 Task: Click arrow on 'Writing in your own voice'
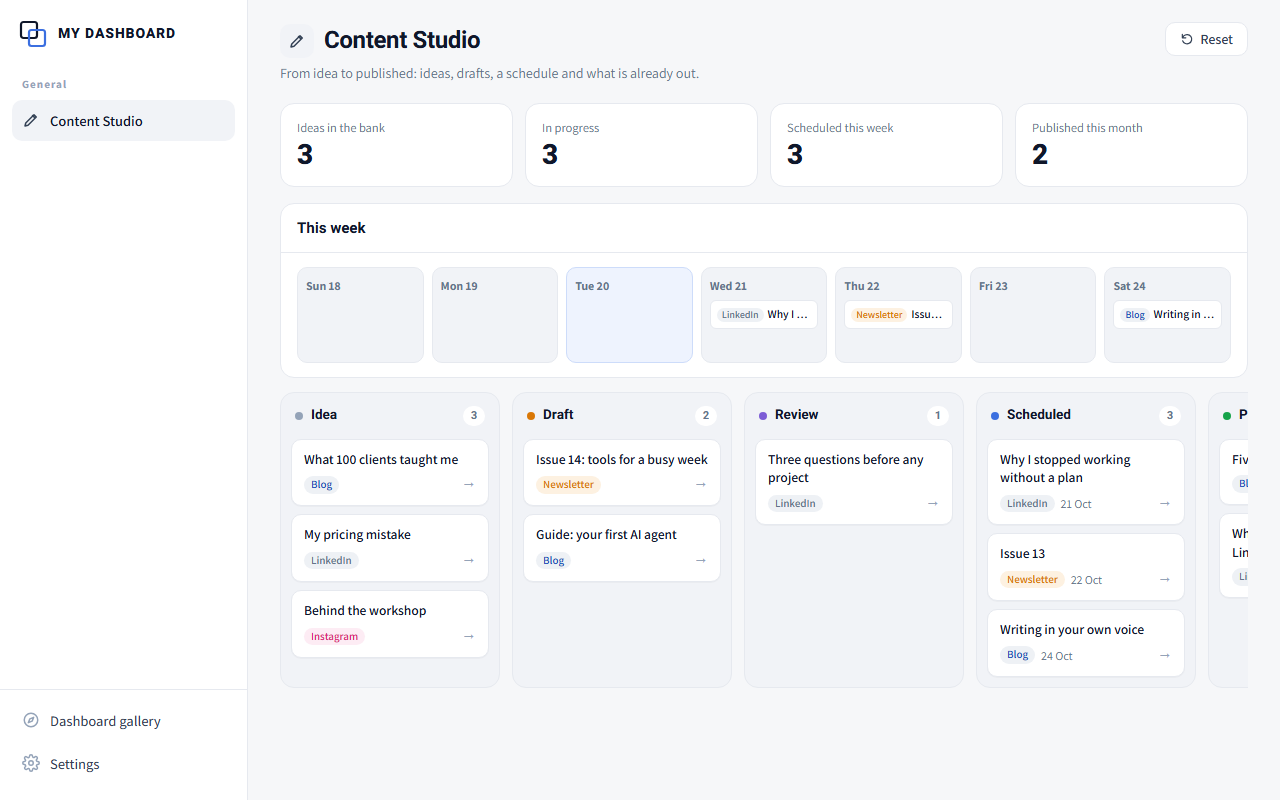pyautogui.click(x=1165, y=656)
